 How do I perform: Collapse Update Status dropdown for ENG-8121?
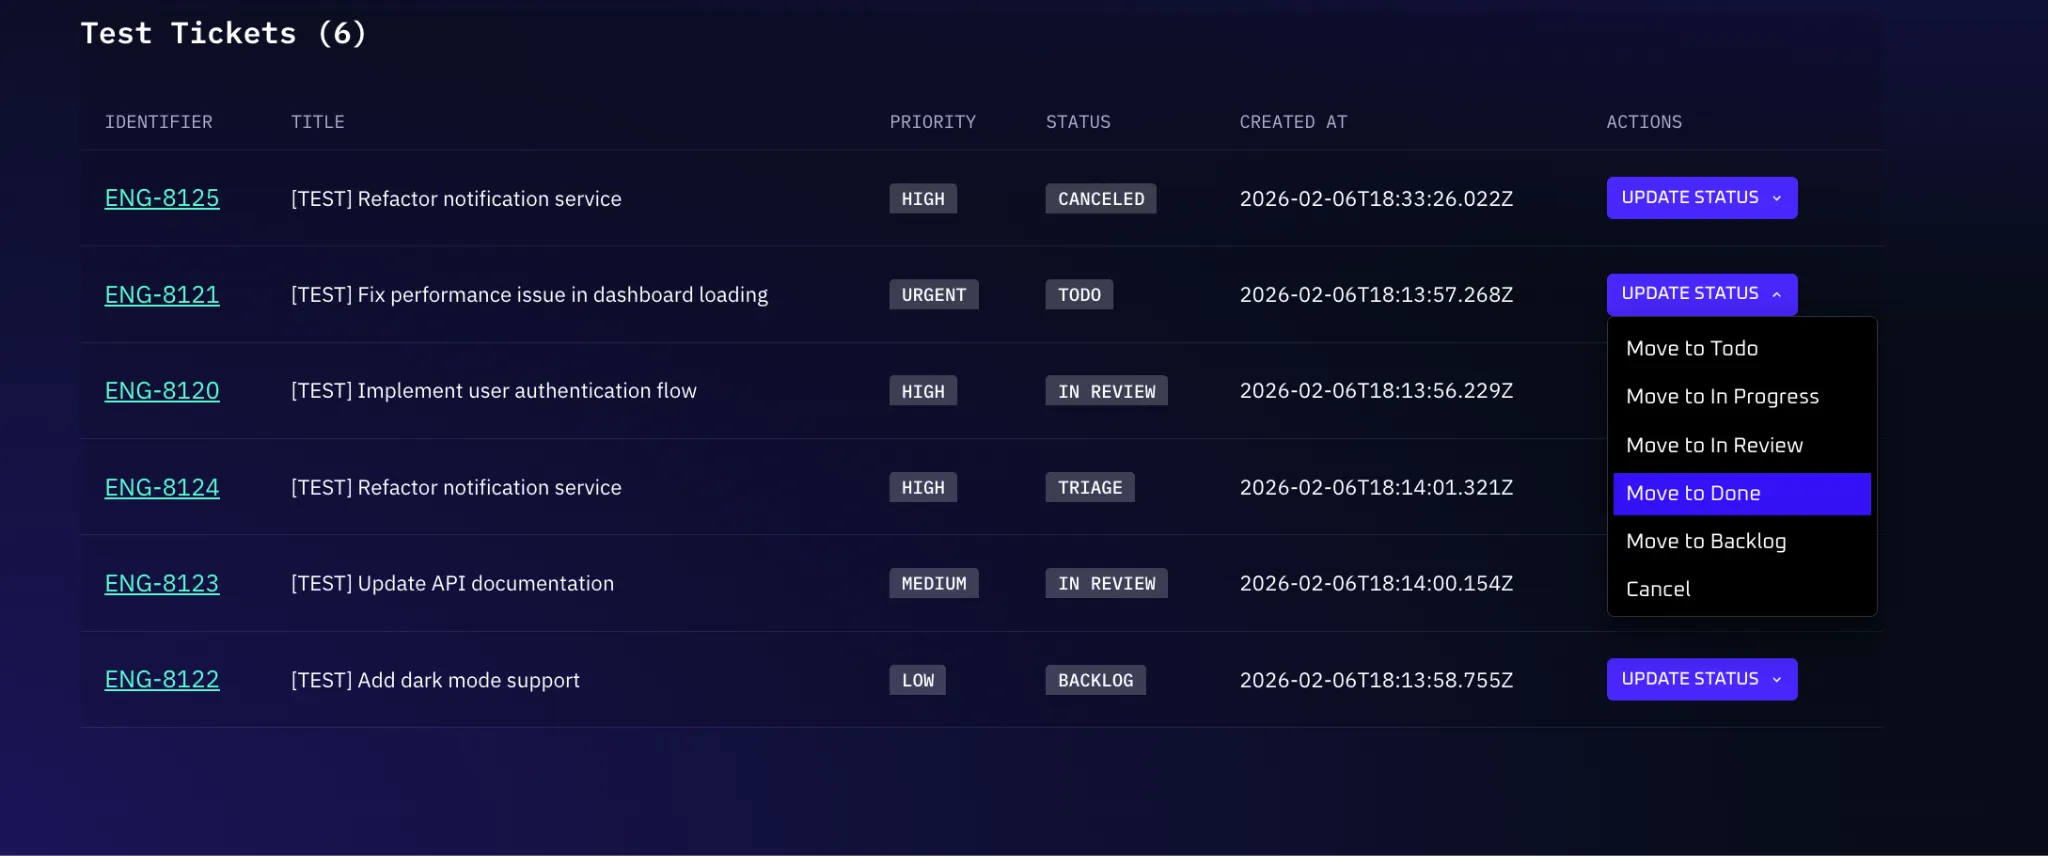(1701, 294)
